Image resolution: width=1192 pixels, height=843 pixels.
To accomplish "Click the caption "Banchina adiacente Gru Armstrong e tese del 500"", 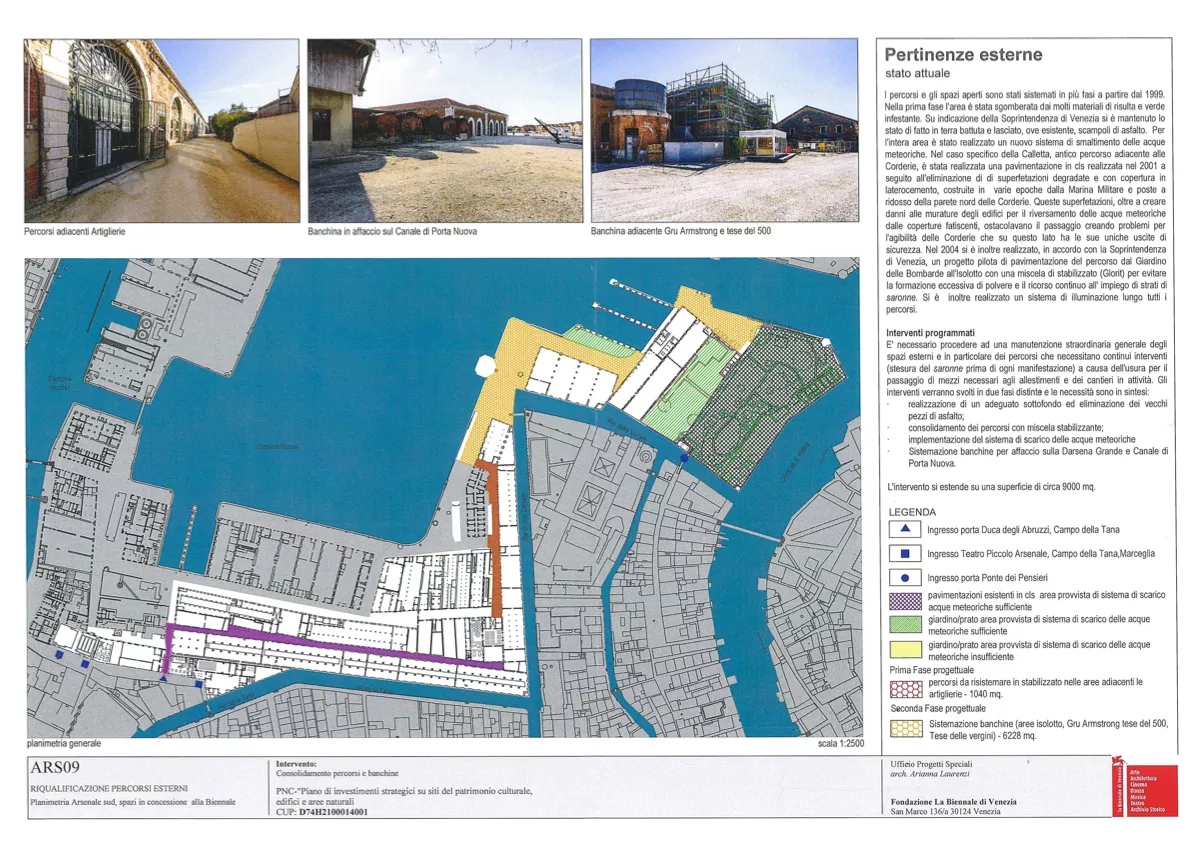I will 681,231.
